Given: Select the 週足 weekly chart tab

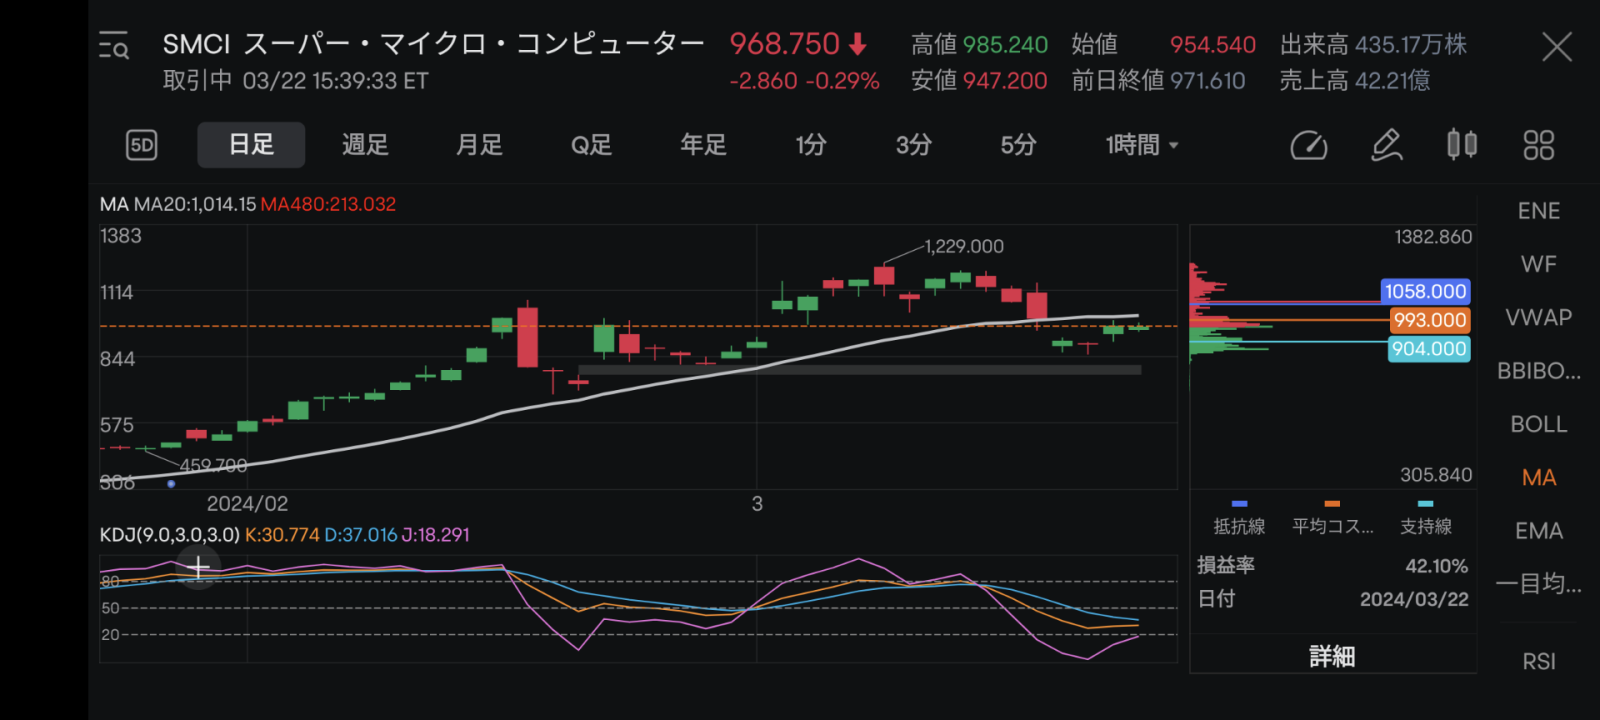Looking at the screenshot, I should pos(365,145).
